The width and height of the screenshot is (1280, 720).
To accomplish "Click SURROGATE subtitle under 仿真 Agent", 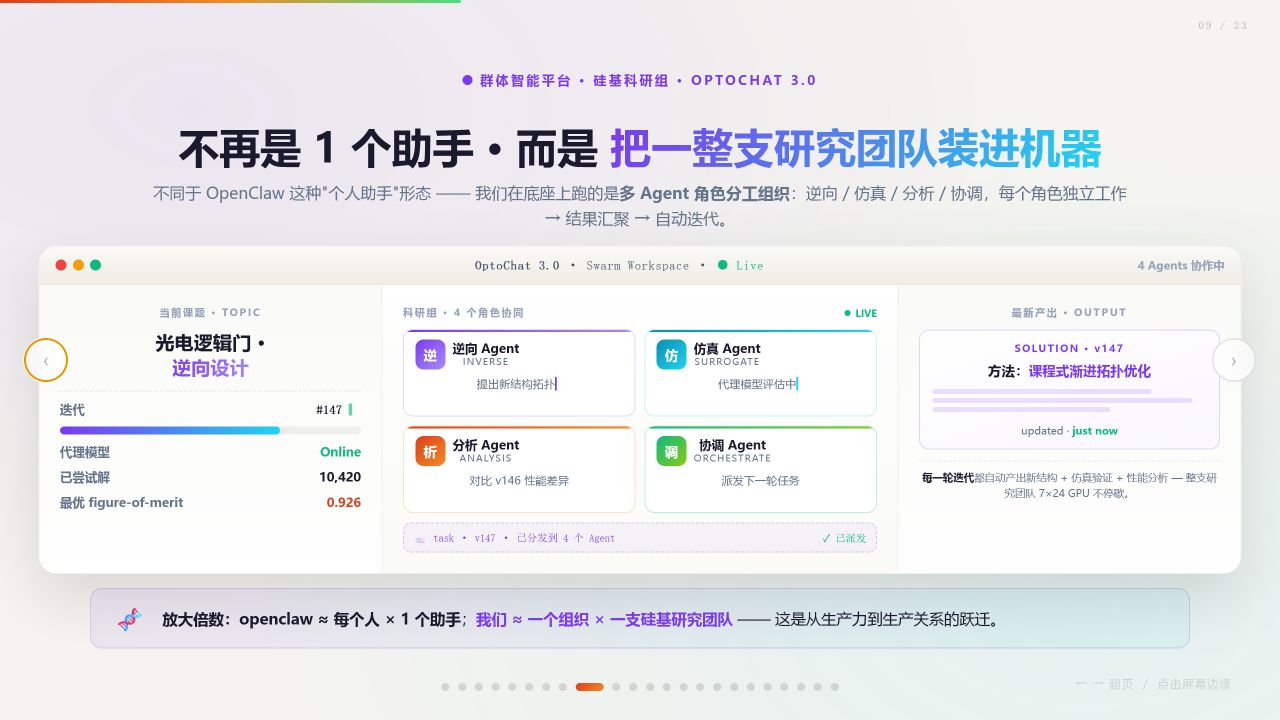I will (727, 362).
